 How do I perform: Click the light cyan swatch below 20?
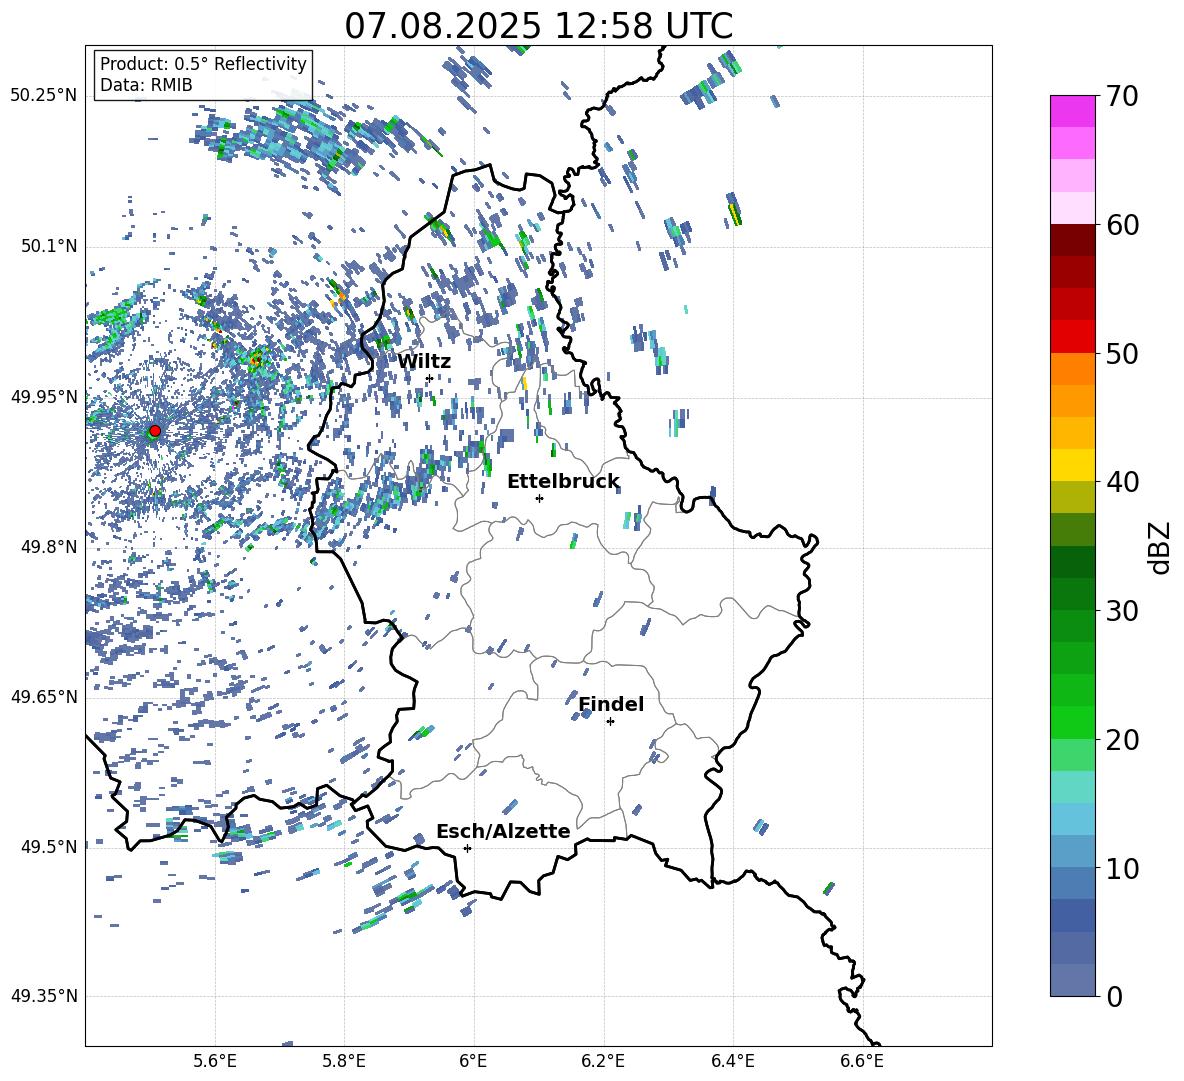point(1072,787)
